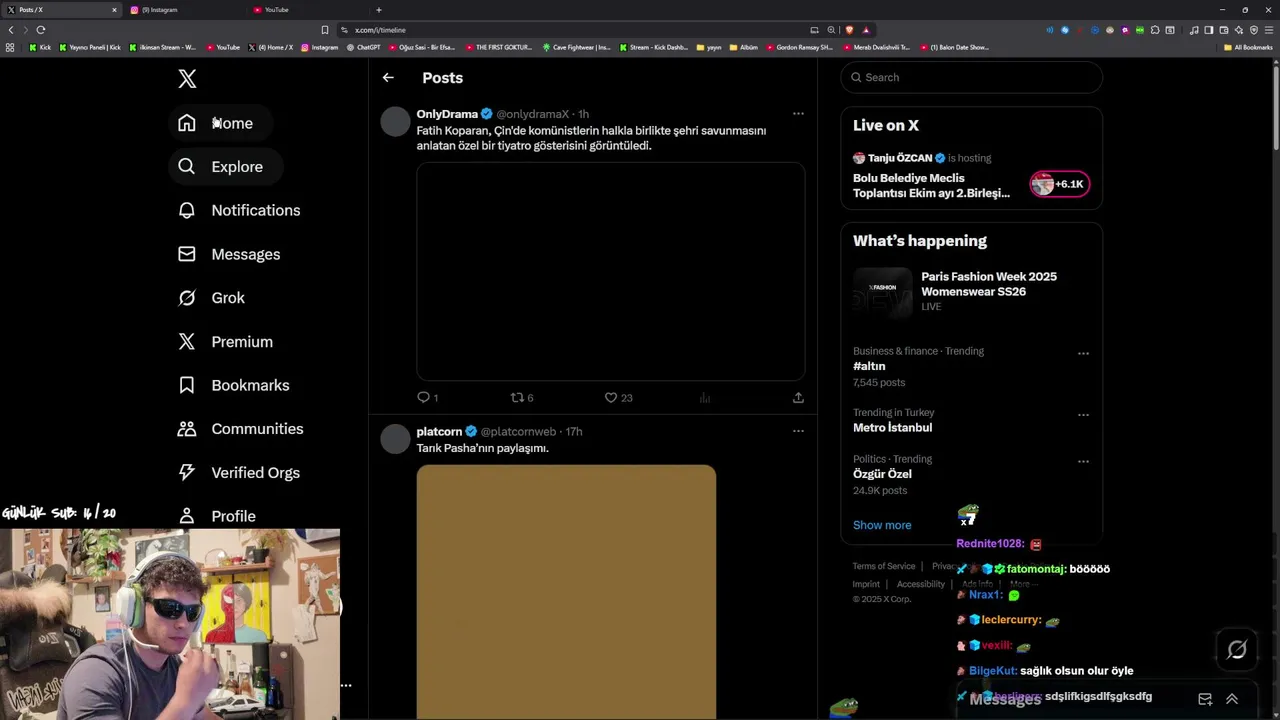Open the floating Grok button
This screenshot has width=1280, height=720.
coord(1236,650)
